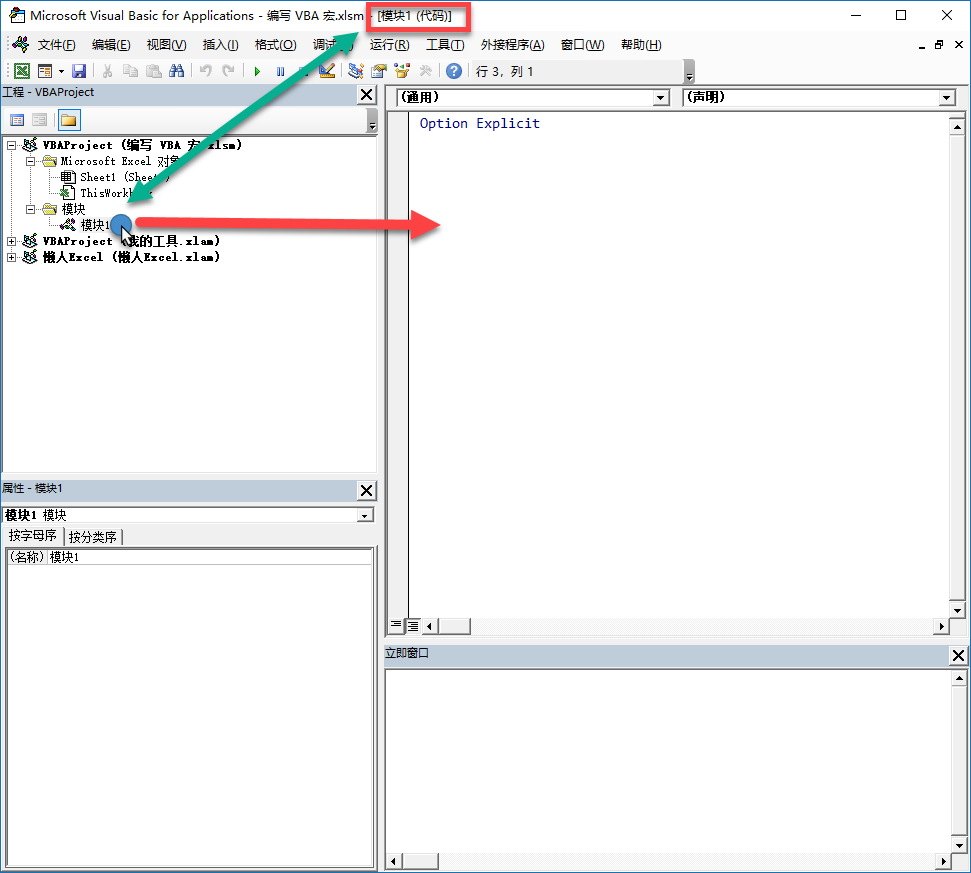Open the 工具 menu

pos(445,45)
